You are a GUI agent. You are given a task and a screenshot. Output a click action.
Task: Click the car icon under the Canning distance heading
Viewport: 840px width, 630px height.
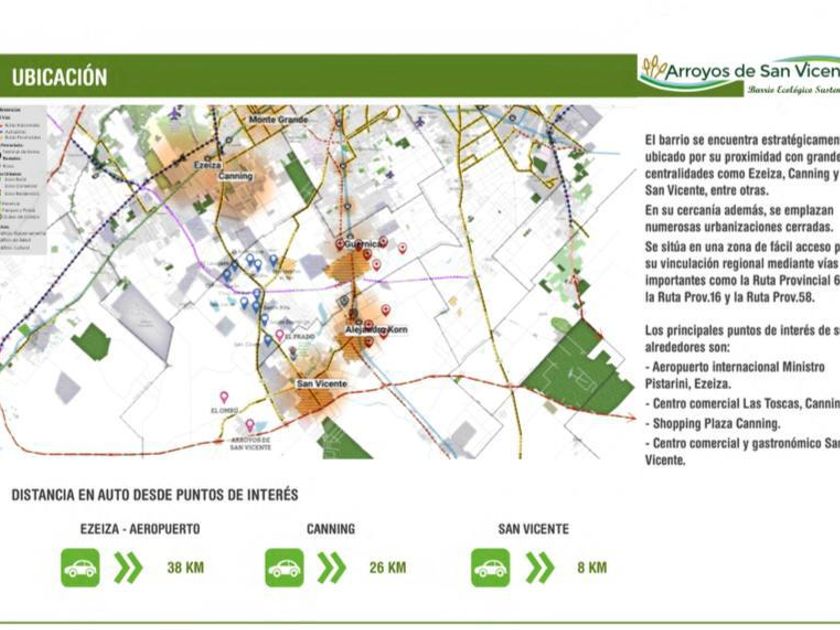tap(284, 567)
